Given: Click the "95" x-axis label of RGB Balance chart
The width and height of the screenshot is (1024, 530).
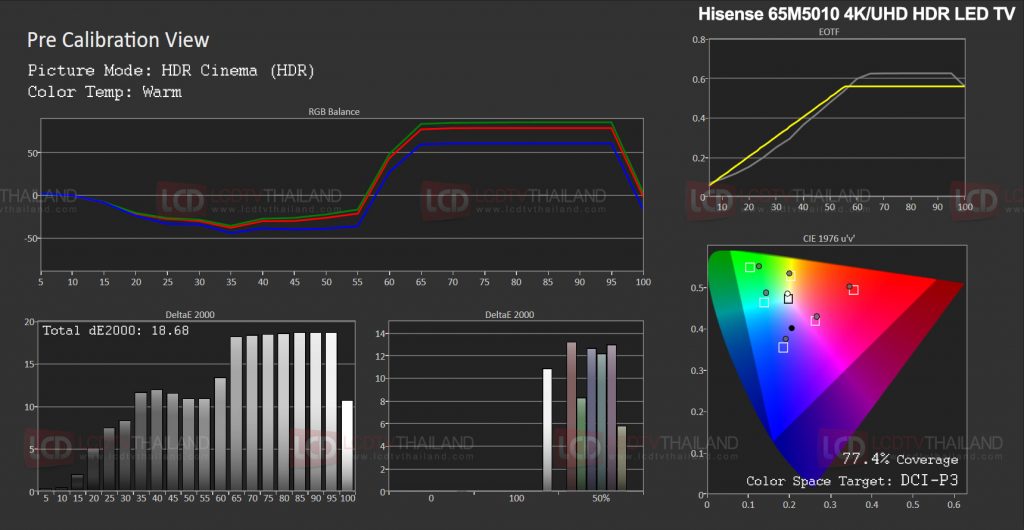Looking at the screenshot, I should tap(612, 283).
